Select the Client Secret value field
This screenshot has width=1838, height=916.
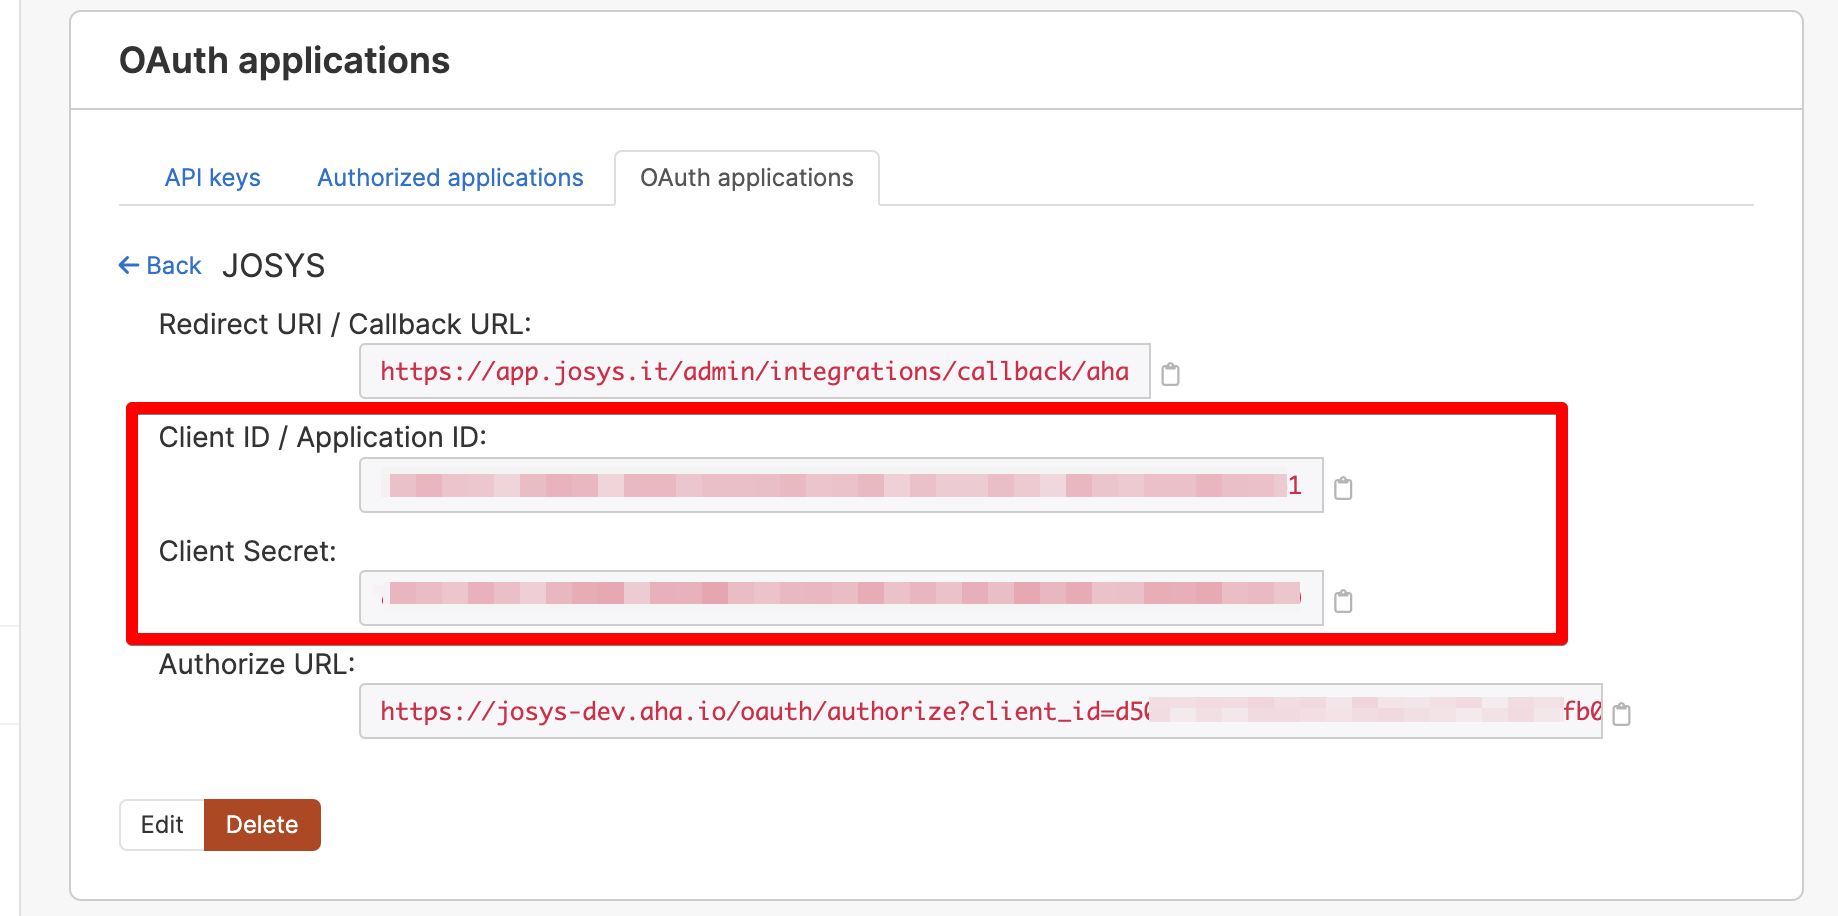pos(840,598)
